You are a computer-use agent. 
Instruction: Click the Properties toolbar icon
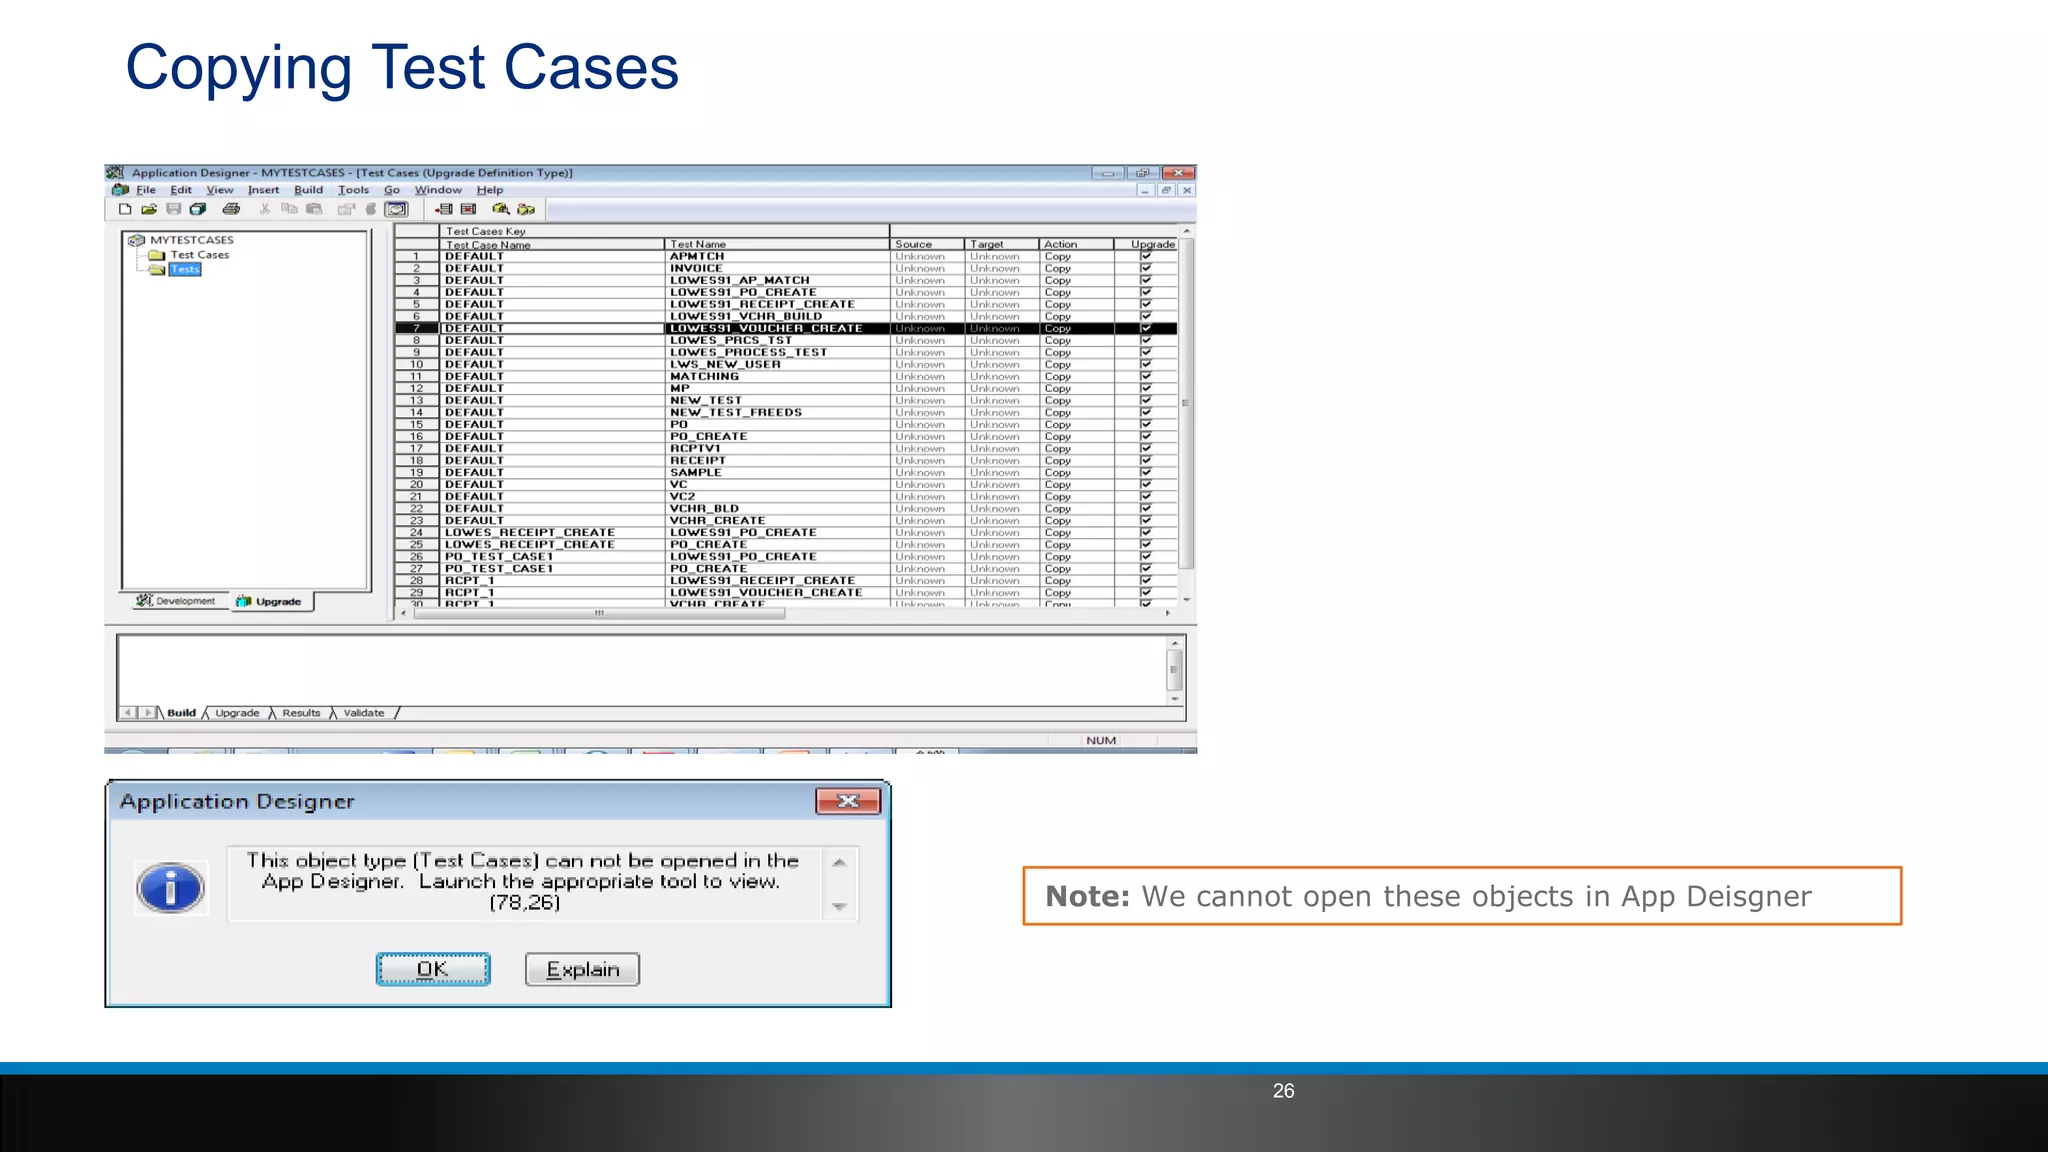point(346,209)
